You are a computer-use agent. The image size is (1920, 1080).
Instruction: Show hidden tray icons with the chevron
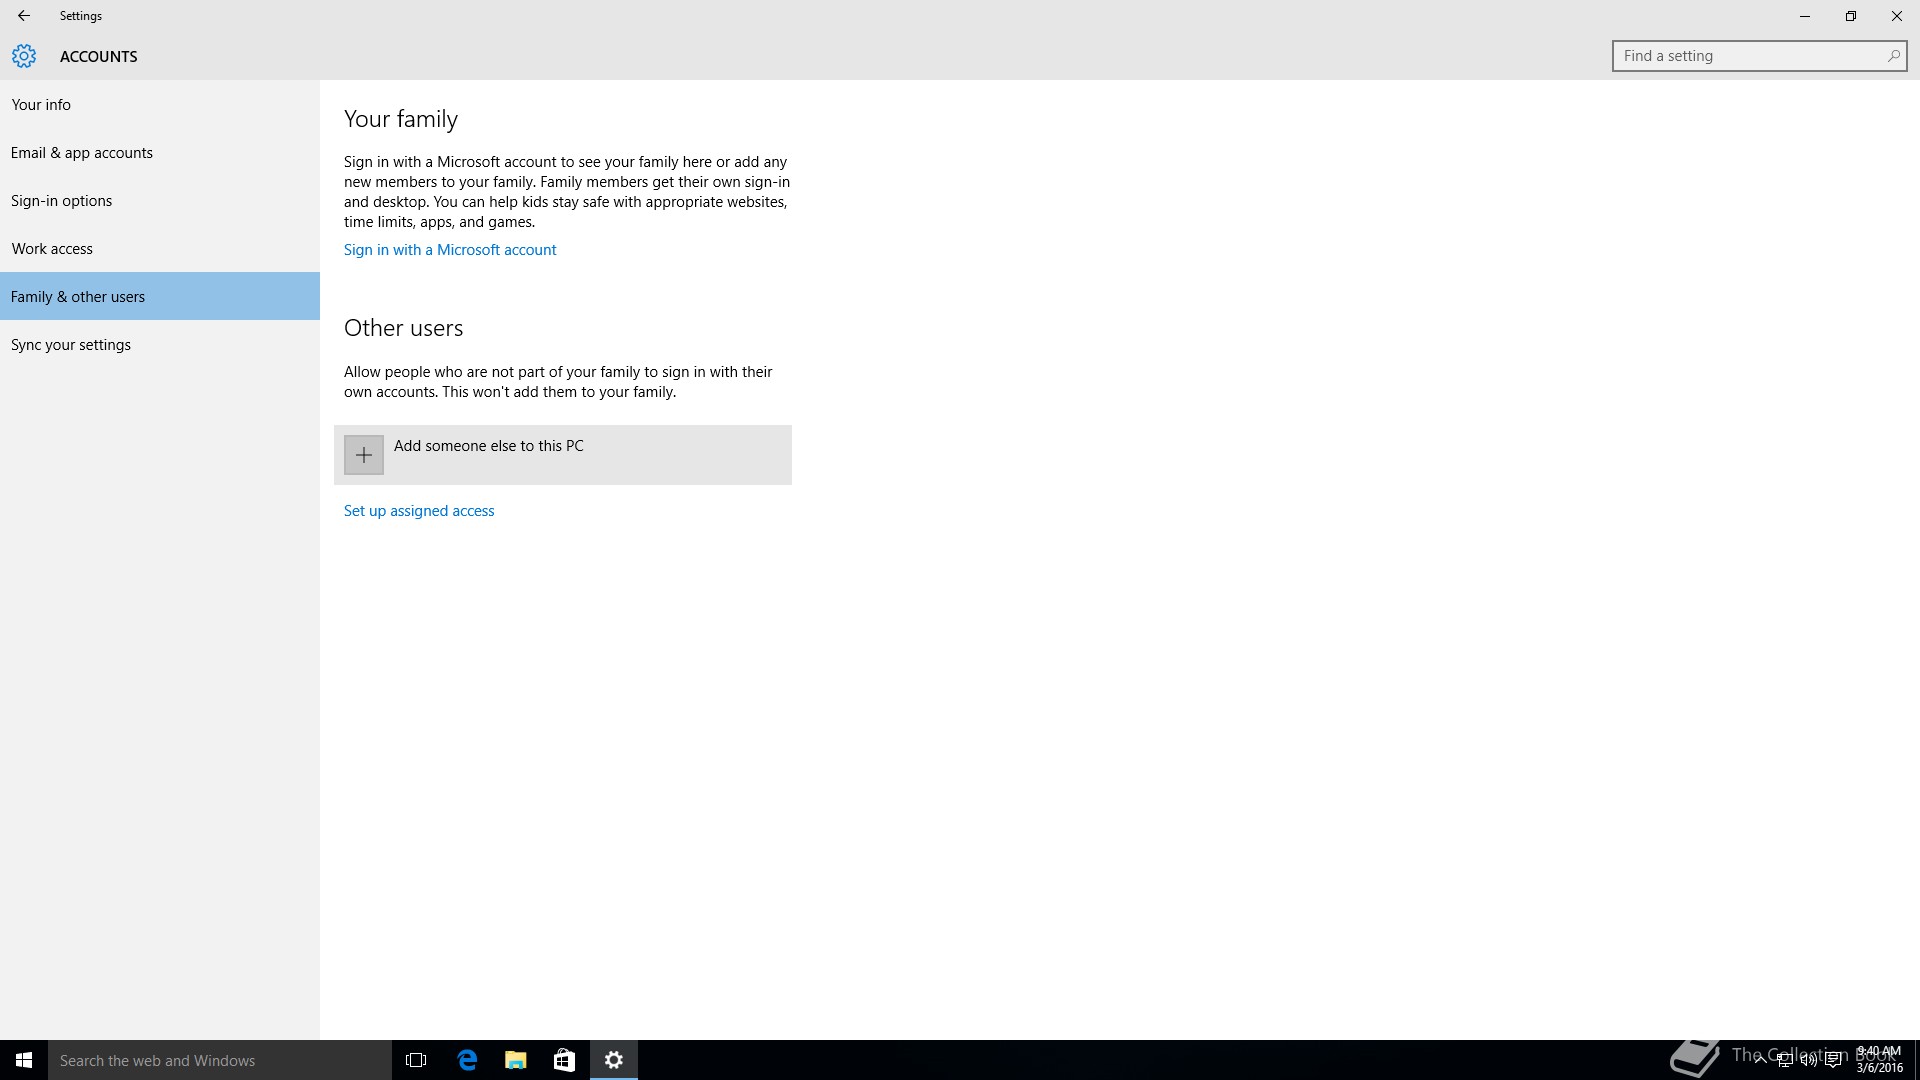[x=1760, y=1060]
